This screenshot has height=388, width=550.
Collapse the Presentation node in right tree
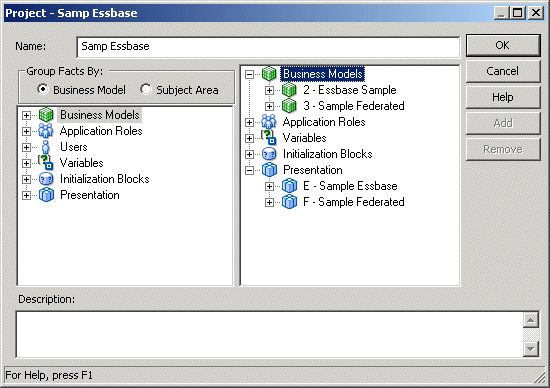(x=249, y=170)
